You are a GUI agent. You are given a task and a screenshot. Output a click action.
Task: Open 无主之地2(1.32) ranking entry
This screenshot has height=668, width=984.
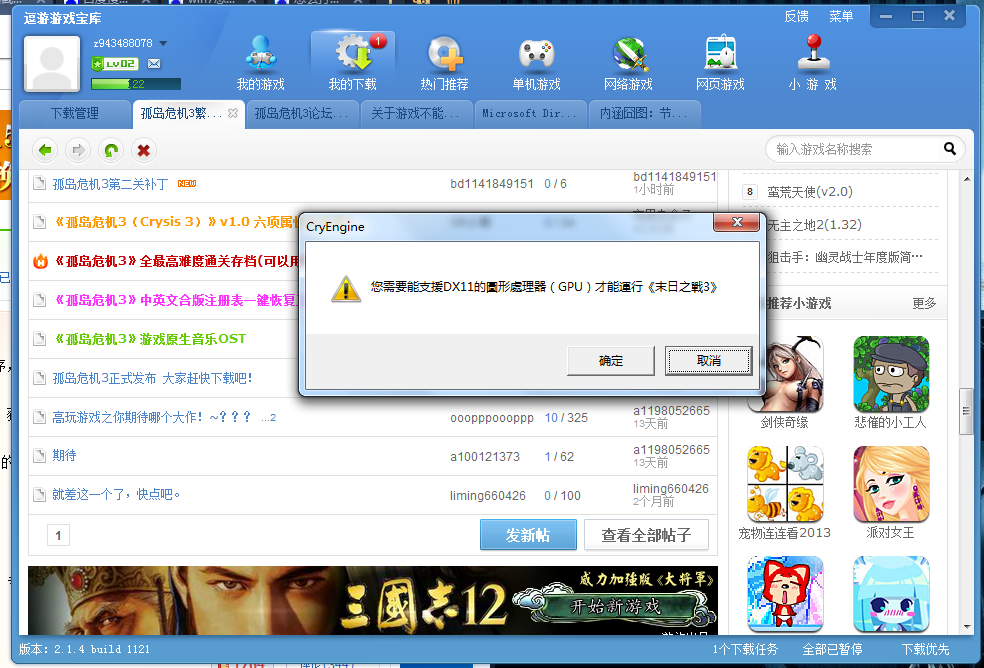[814, 225]
